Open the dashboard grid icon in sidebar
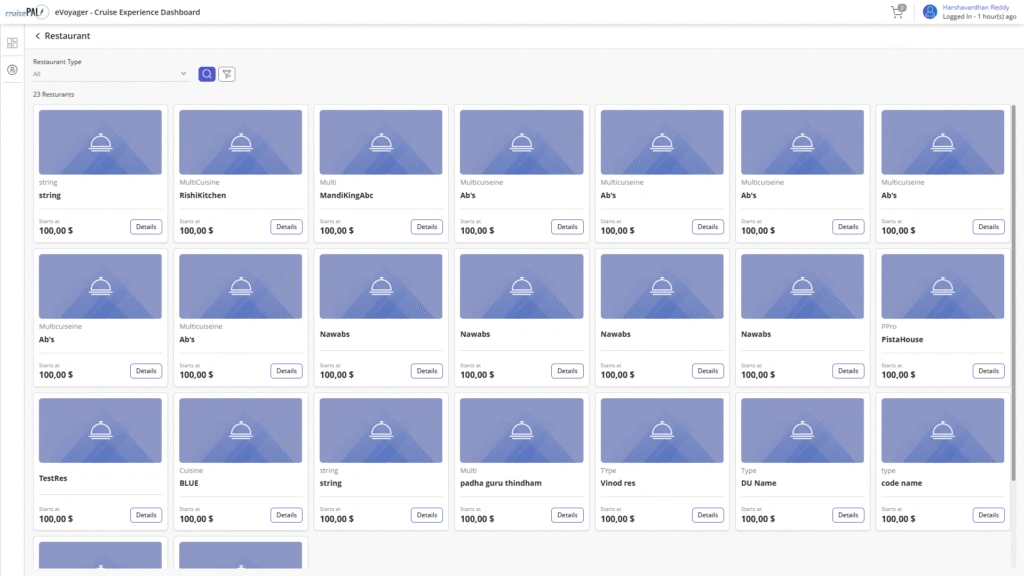 tap(12, 43)
